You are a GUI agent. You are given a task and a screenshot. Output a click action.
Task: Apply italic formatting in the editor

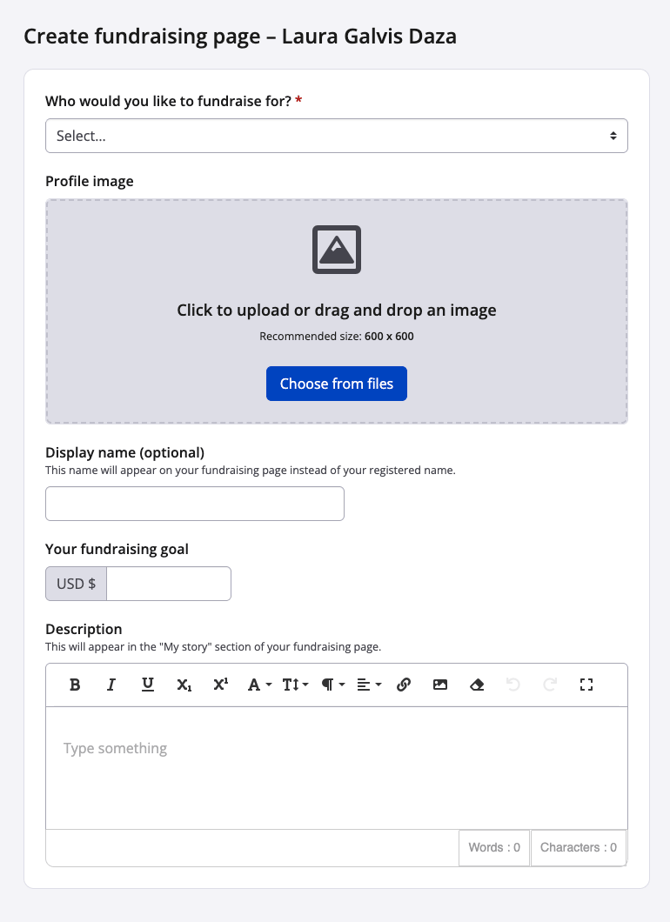coord(111,684)
